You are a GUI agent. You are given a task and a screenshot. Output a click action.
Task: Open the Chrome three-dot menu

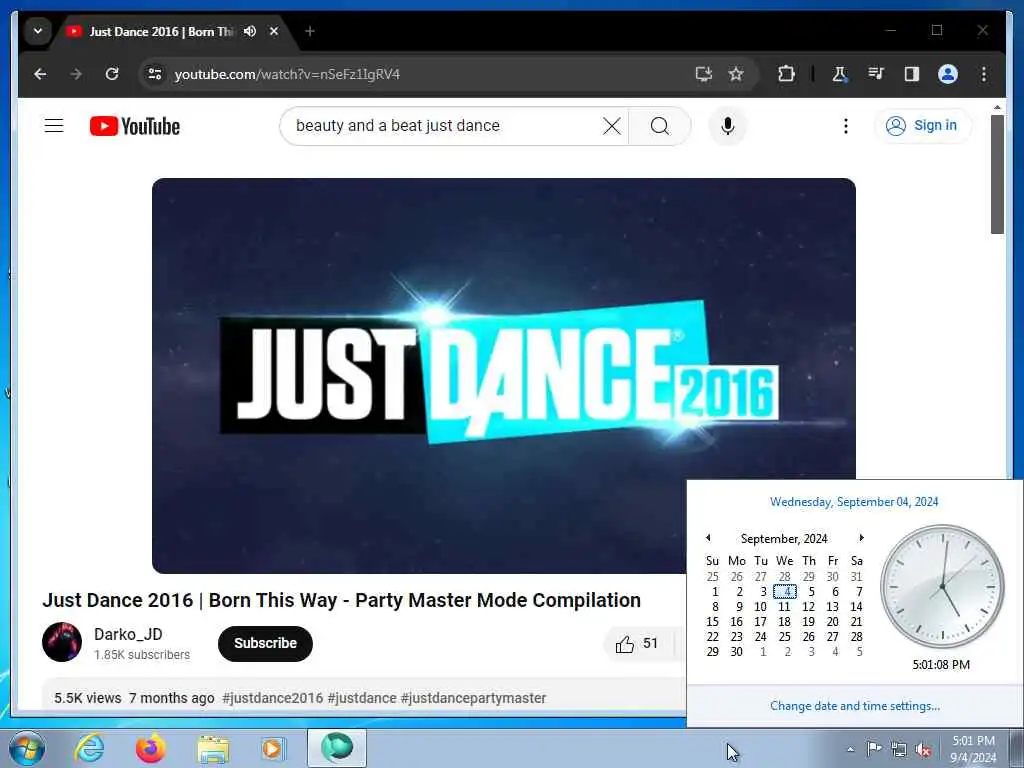tap(984, 74)
